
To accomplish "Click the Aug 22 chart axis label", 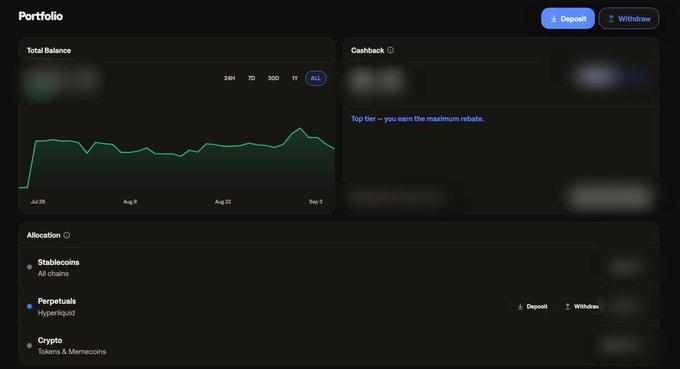I will [223, 202].
